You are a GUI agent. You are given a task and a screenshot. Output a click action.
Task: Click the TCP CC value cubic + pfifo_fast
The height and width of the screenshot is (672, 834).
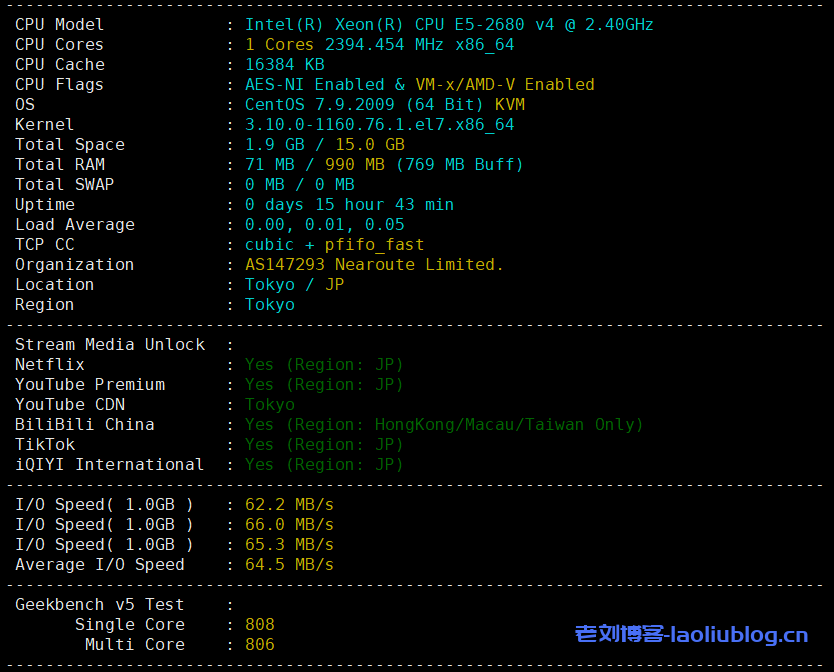point(334,244)
